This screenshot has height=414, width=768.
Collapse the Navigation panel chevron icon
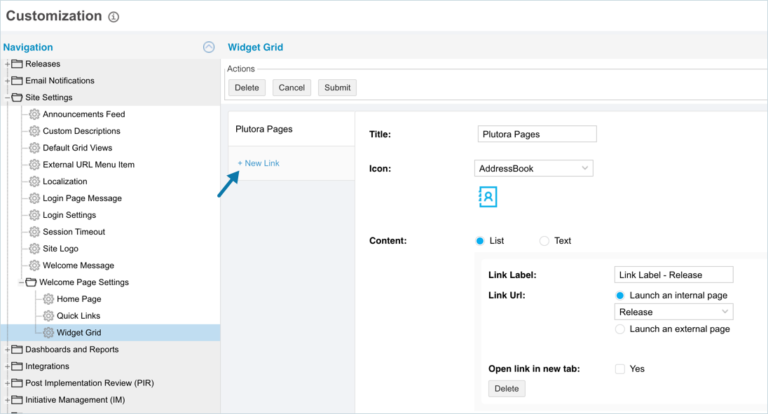(x=208, y=47)
